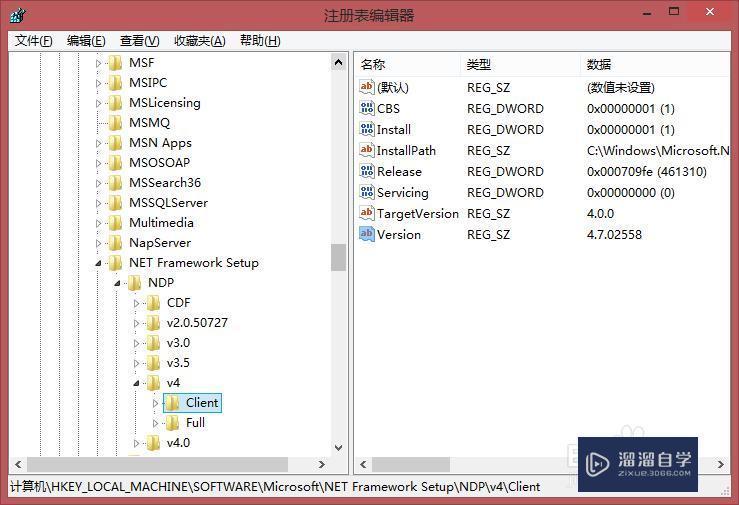Select the MSMQ folder icon

pyautogui.click(x=115, y=123)
